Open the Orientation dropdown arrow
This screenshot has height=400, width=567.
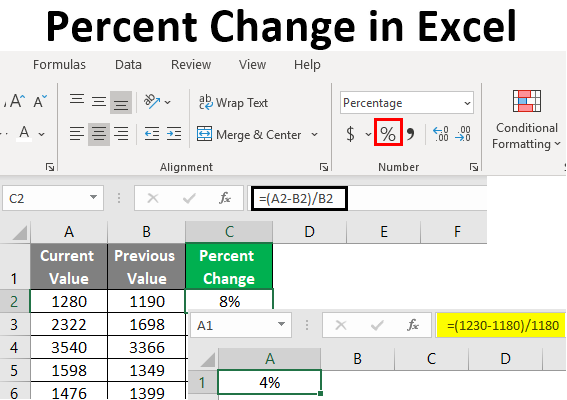tap(167, 102)
